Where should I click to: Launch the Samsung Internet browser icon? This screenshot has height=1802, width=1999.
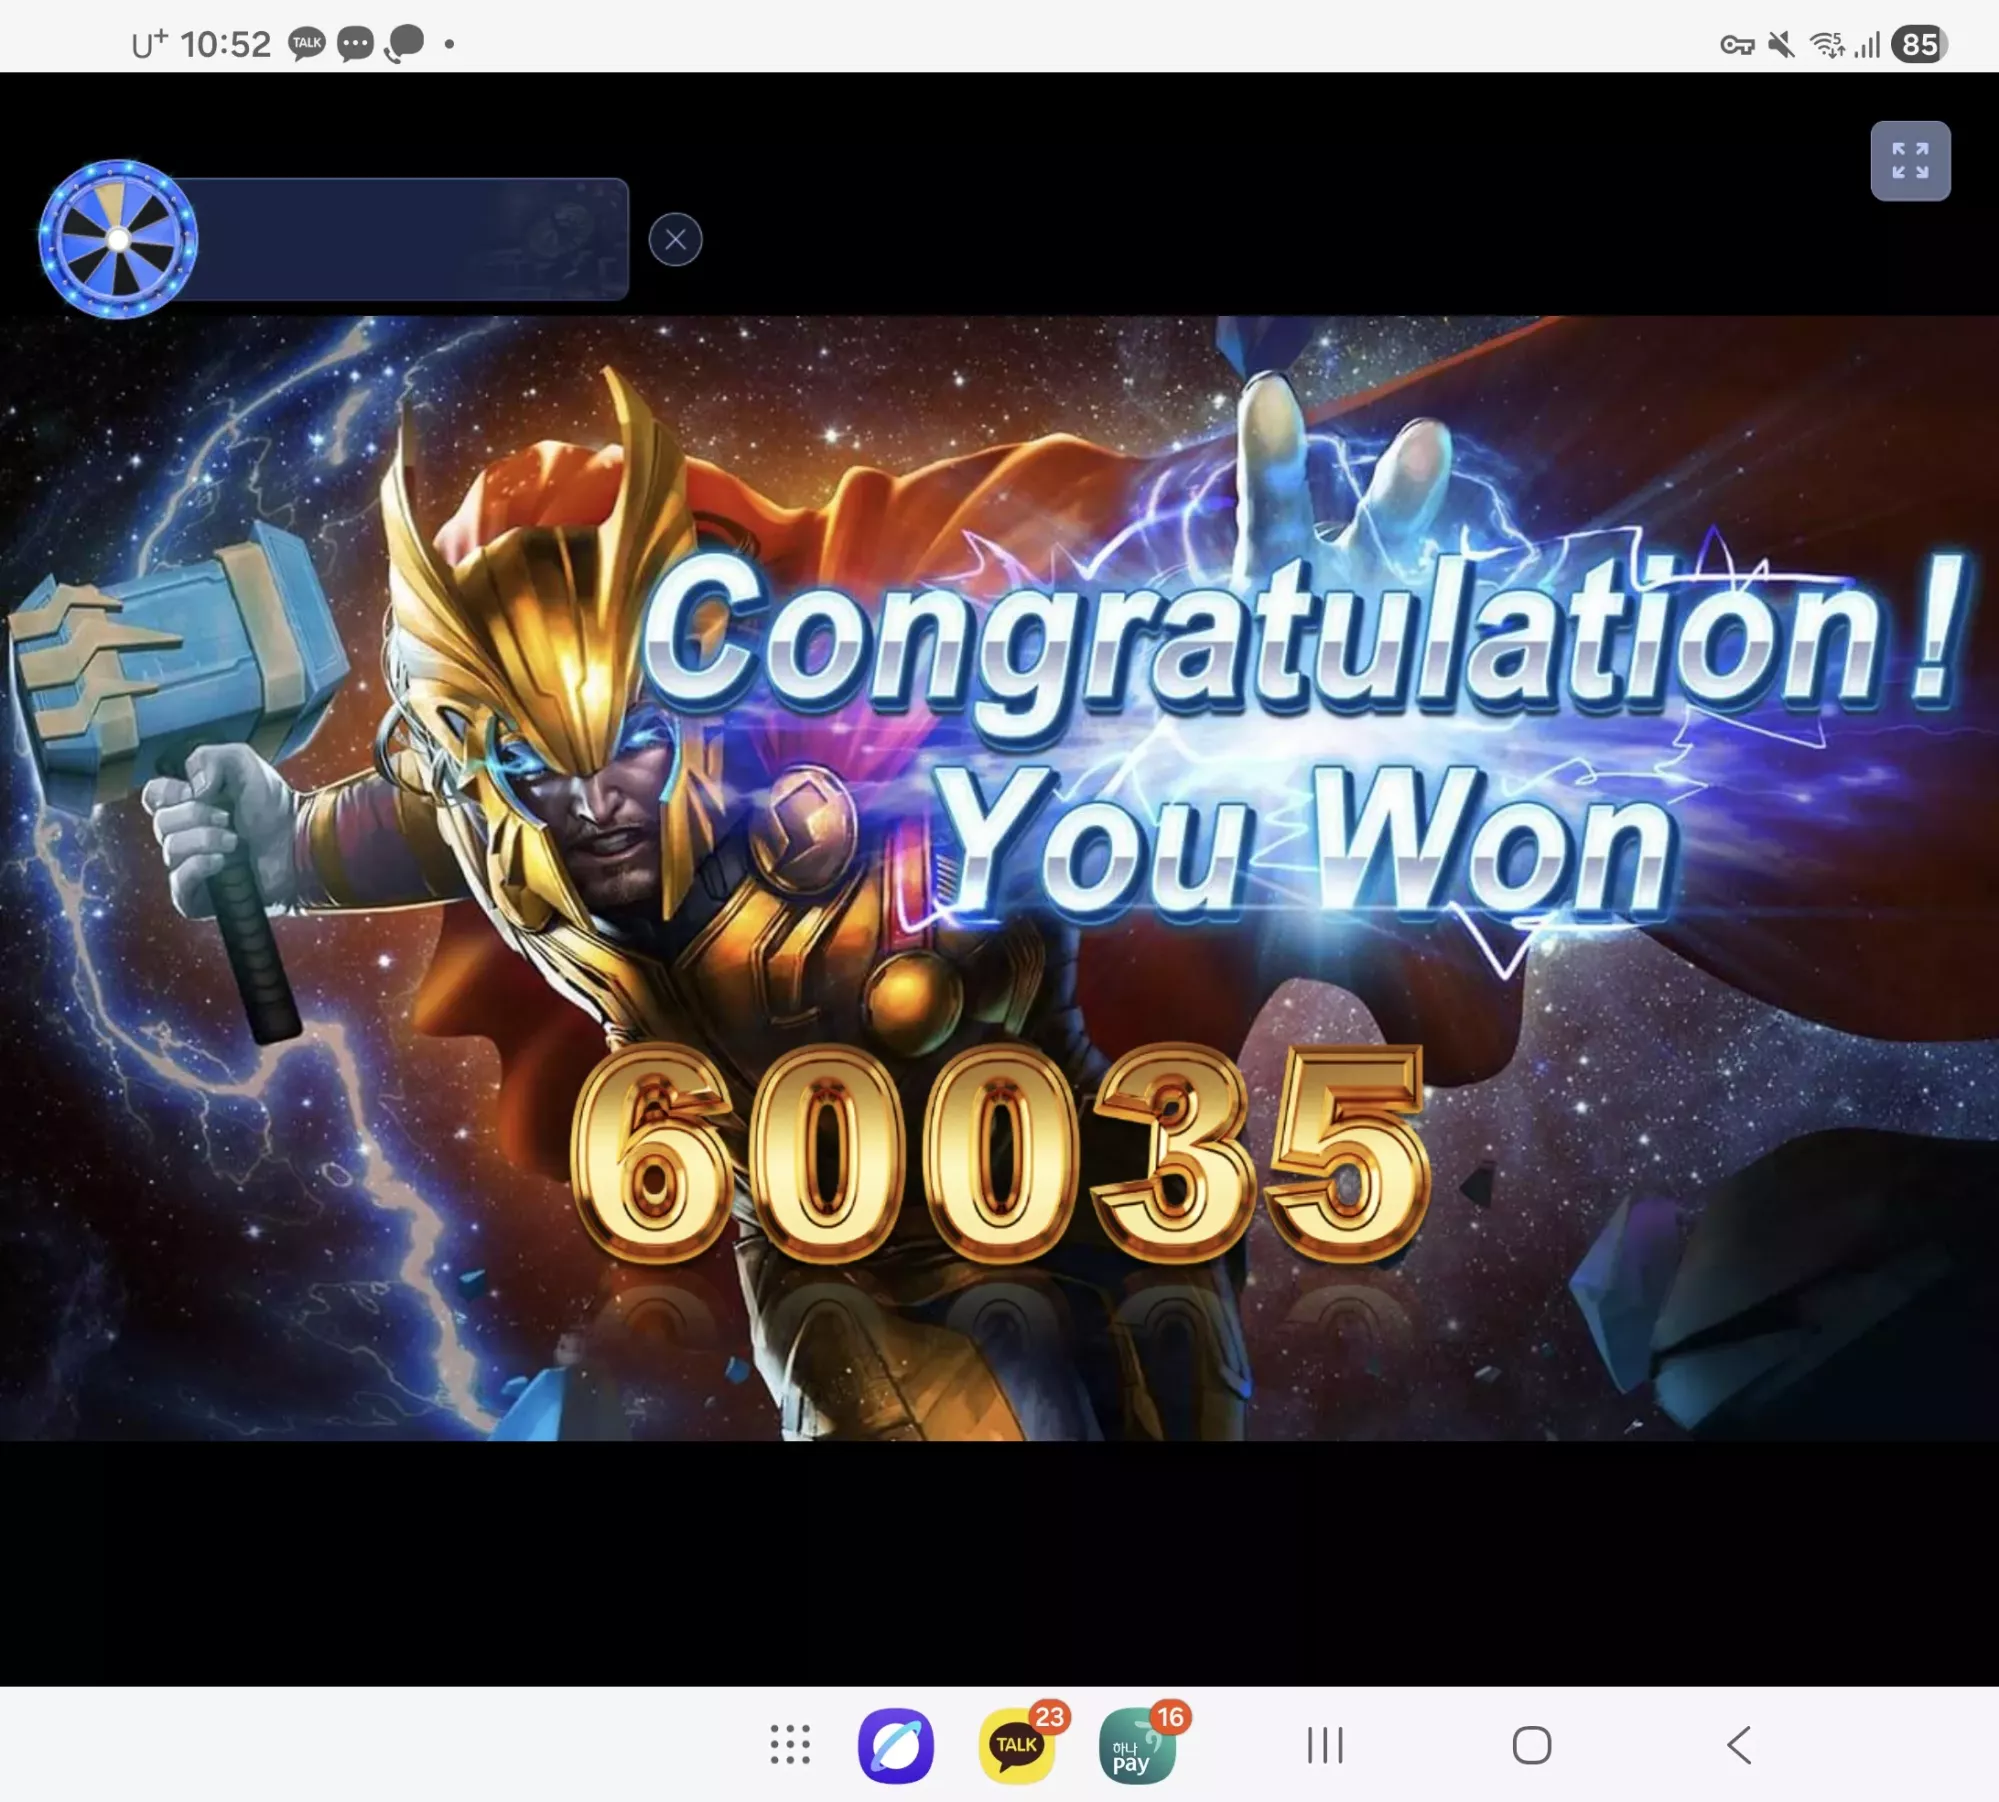point(896,1746)
